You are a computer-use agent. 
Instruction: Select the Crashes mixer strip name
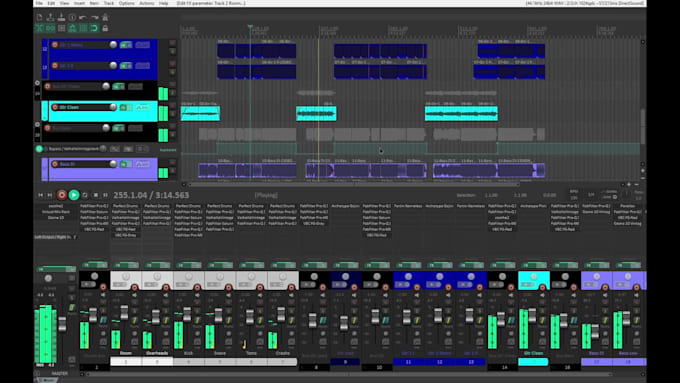(x=282, y=354)
